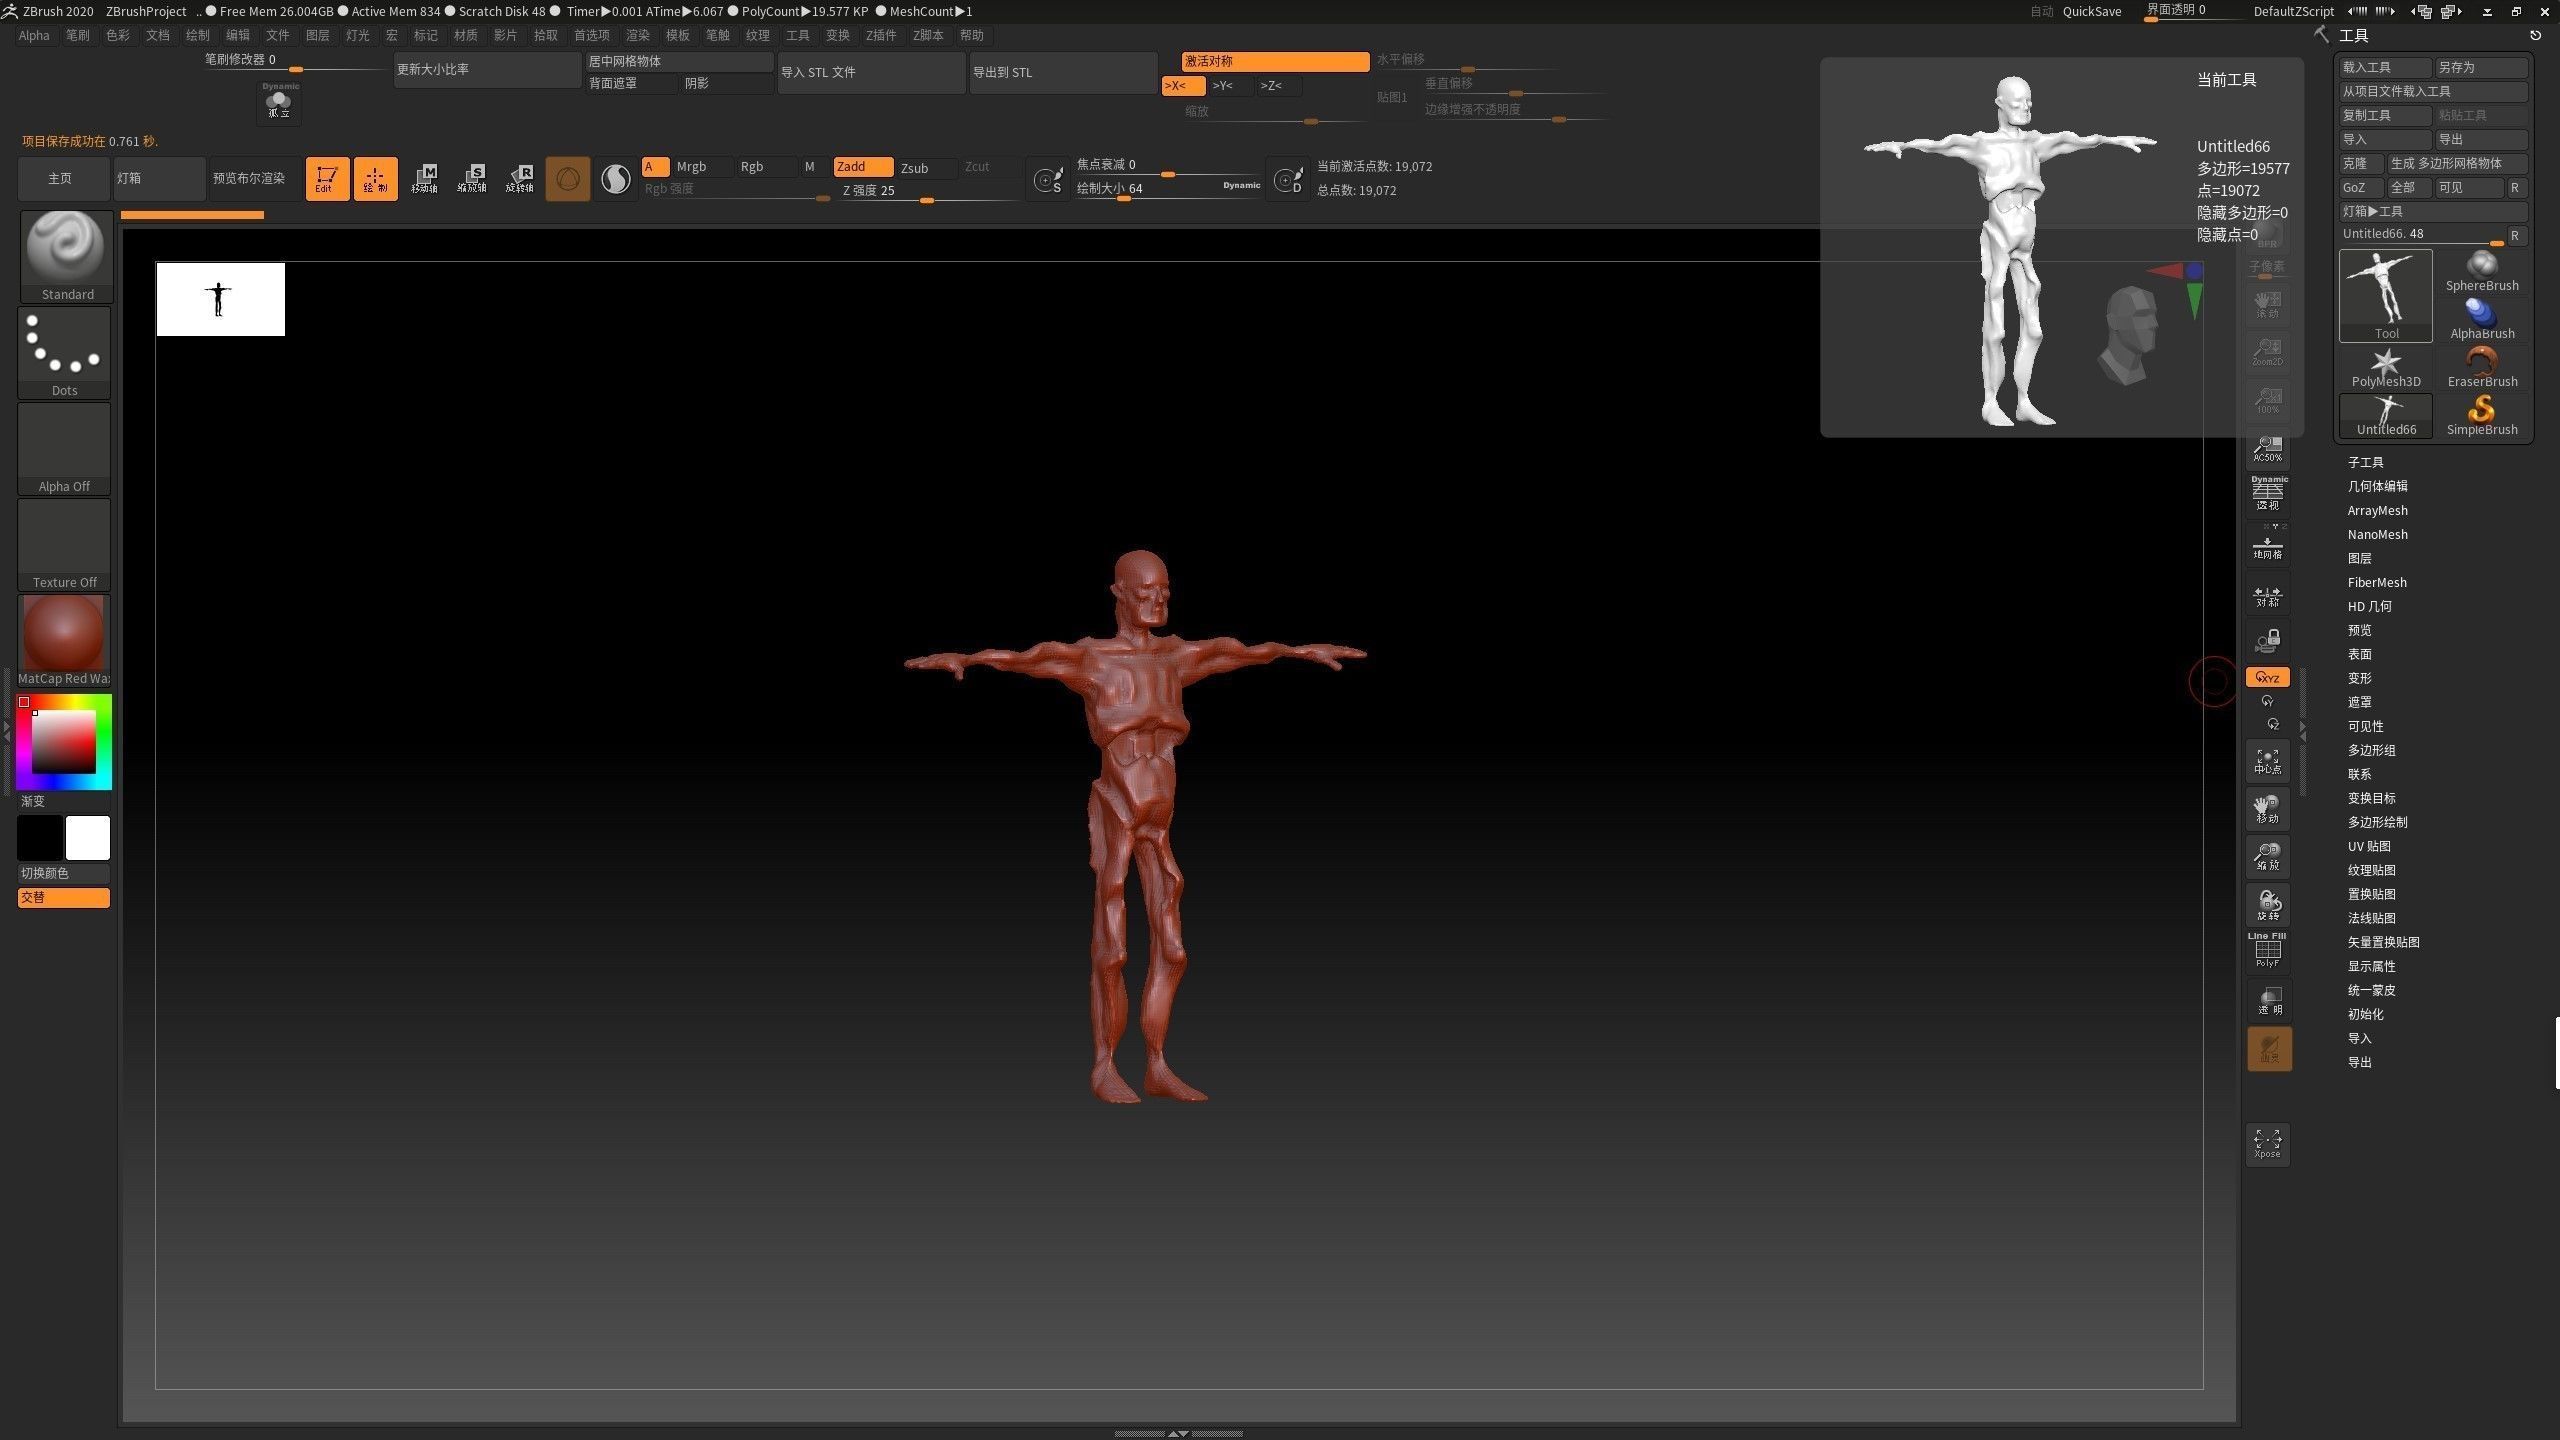Select the Scale axis (缩放轴) tool
2560x1440 pixels.
pos(472,179)
